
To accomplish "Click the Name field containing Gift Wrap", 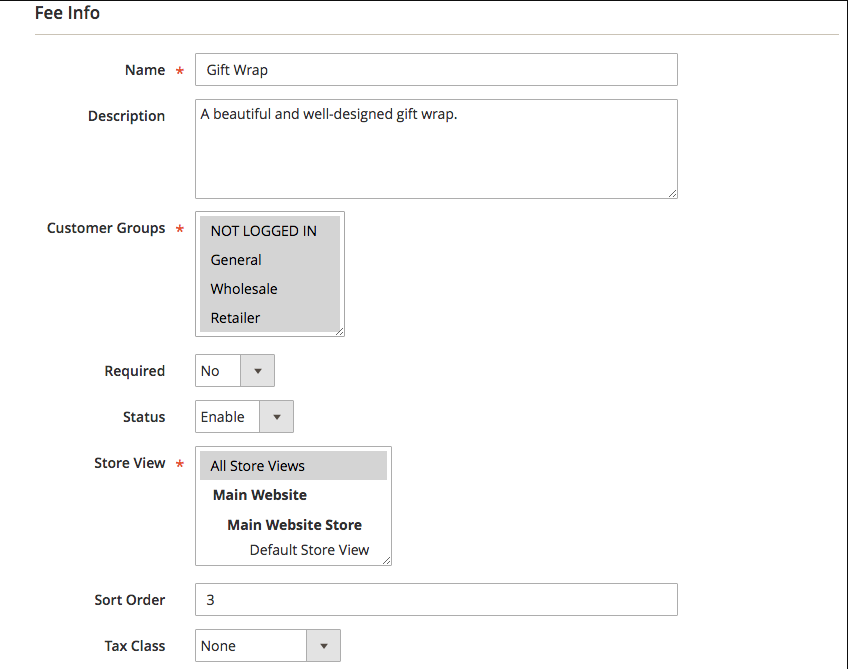I will tap(436, 70).
